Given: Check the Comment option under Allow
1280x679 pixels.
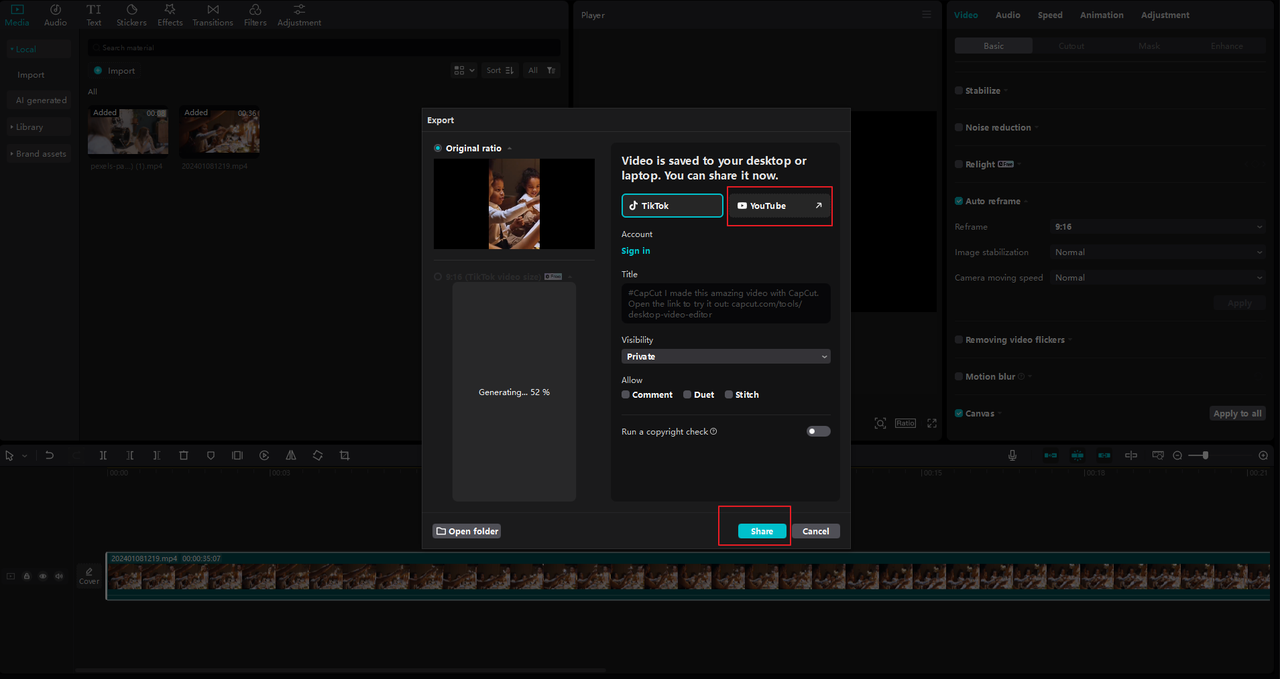Looking at the screenshot, I should click(x=626, y=395).
